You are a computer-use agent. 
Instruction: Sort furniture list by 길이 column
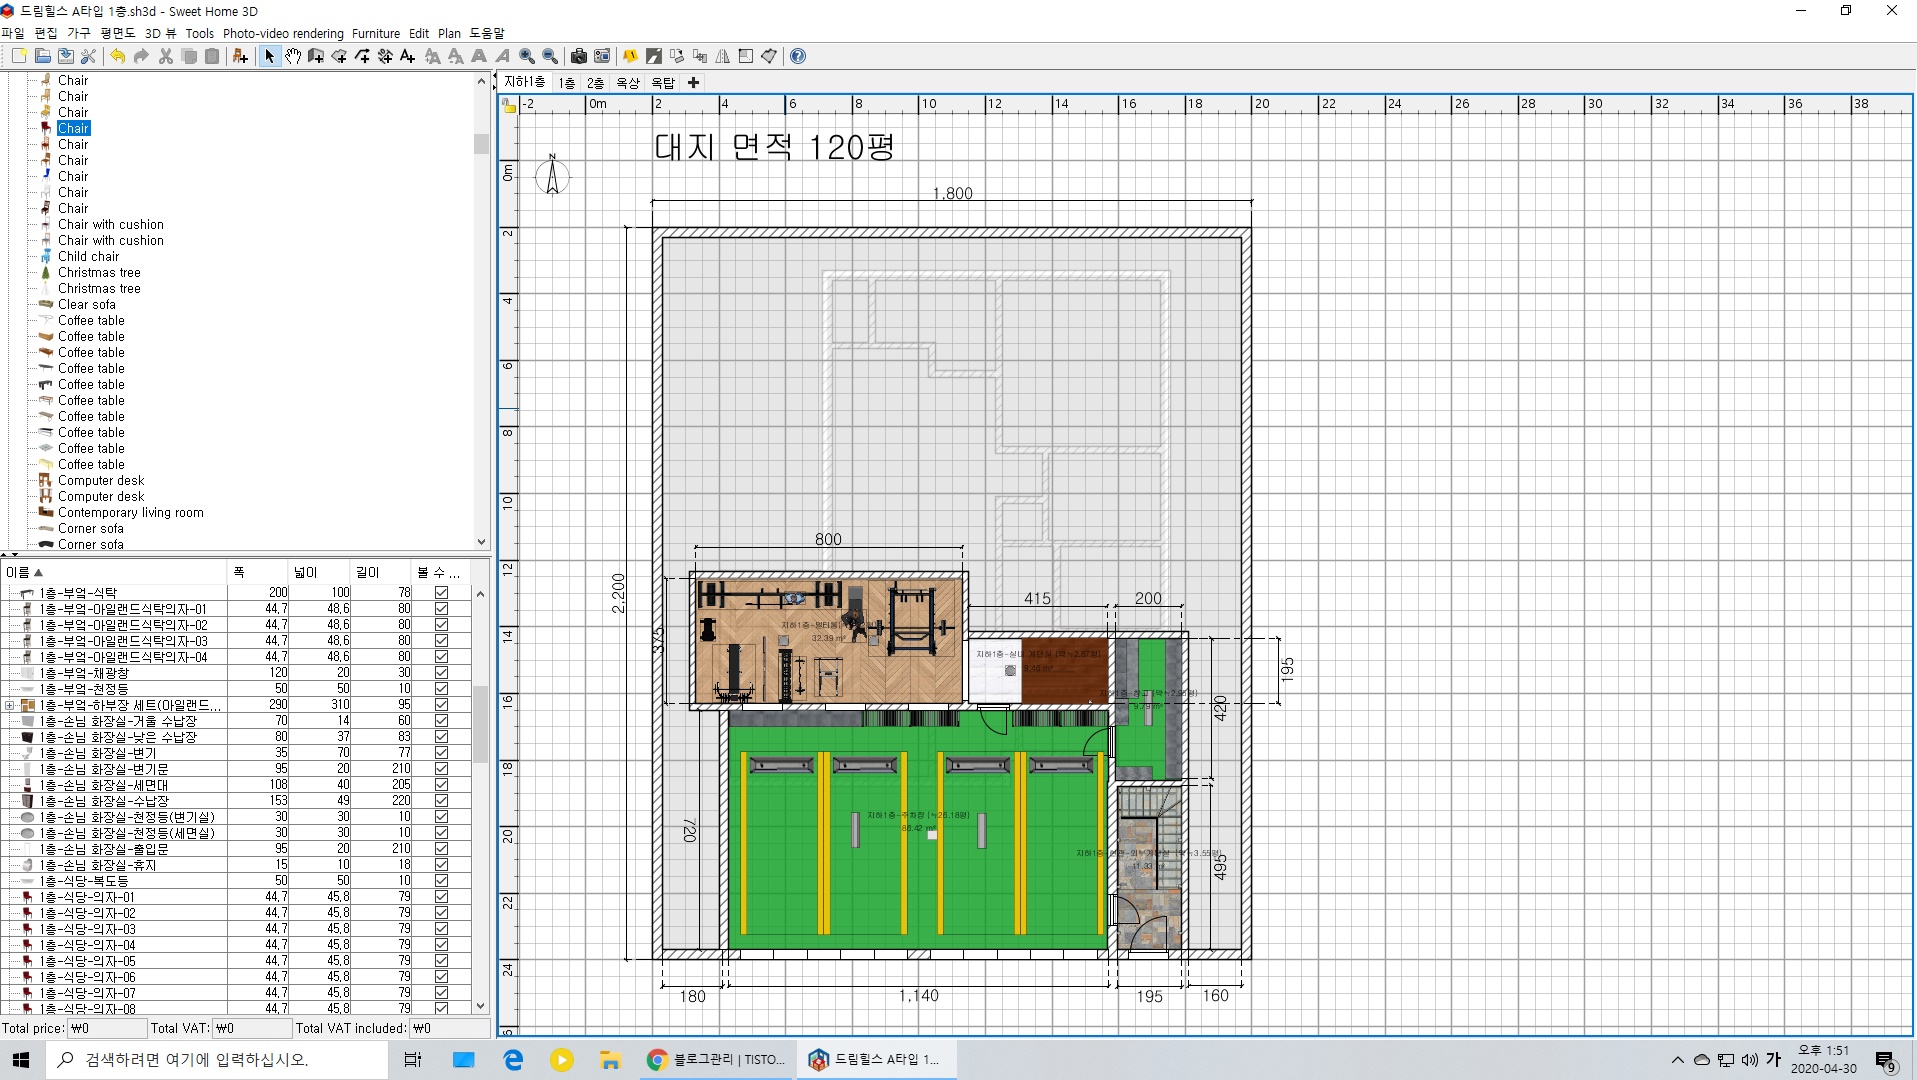(381, 572)
